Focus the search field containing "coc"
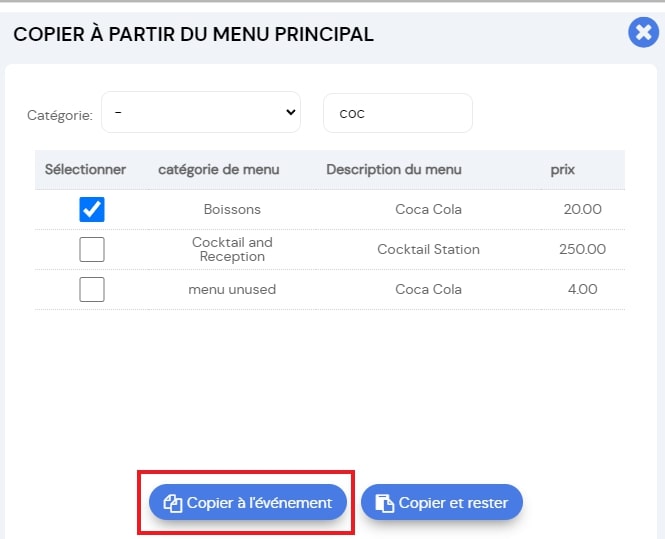This screenshot has height=539, width=665. pyautogui.click(x=398, y=113)
